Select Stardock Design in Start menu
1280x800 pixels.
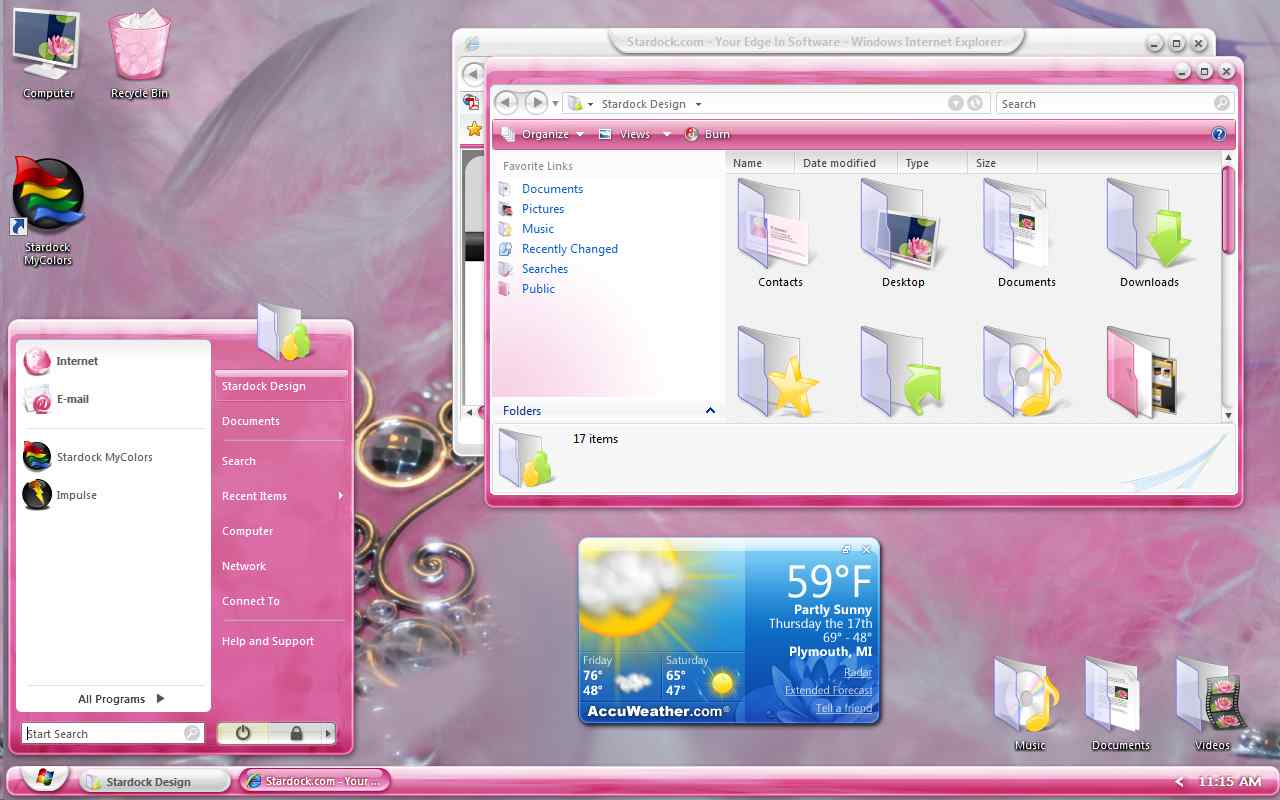click(282, 386)
